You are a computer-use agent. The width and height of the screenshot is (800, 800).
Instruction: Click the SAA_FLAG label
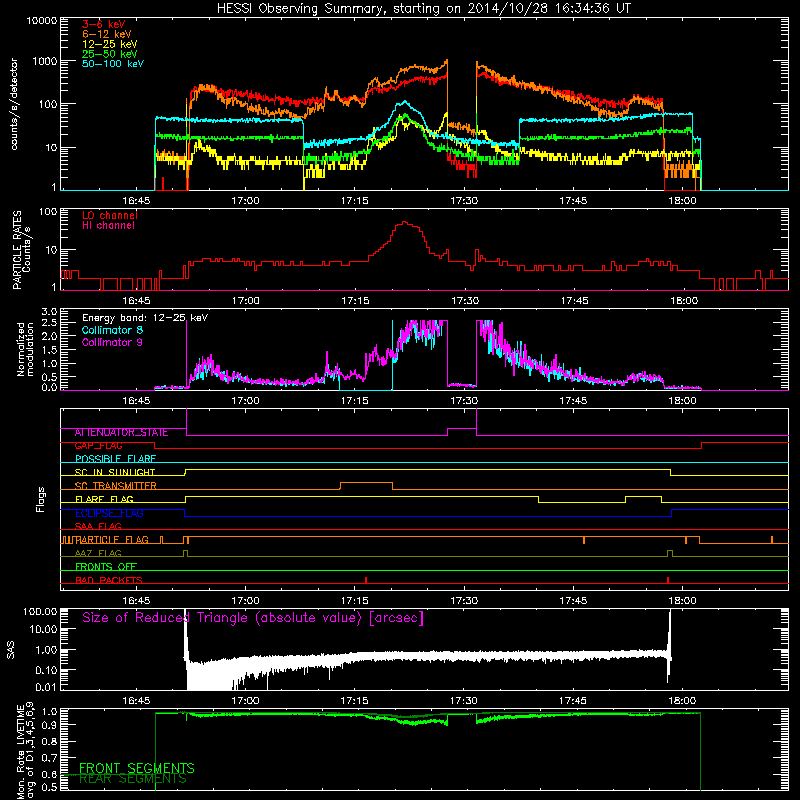tap(98, 527)
